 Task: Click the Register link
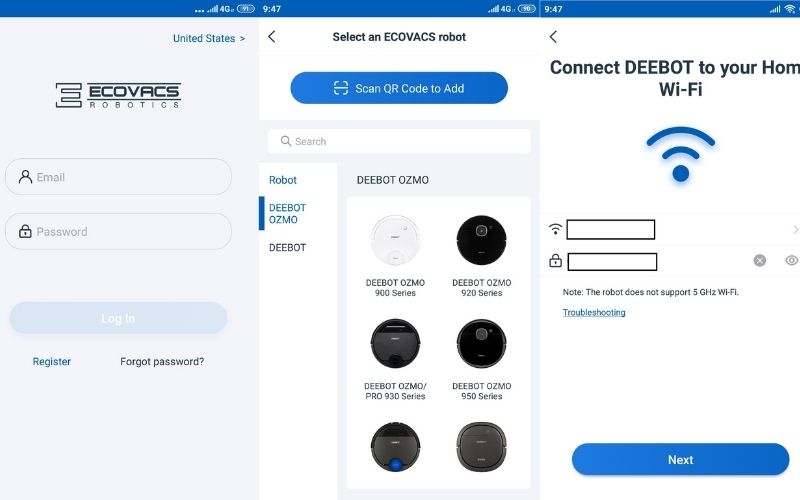coord(52,361)
